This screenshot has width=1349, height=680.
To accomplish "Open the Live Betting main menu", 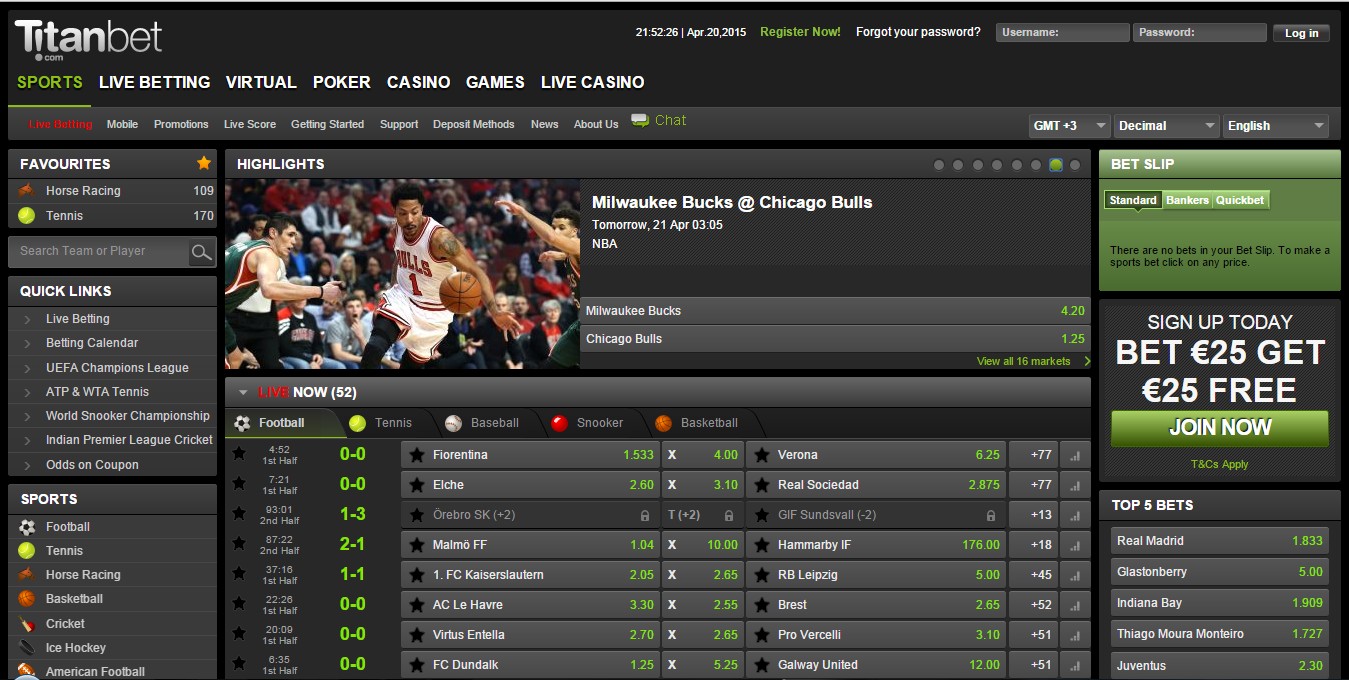I will coord(155,82).
